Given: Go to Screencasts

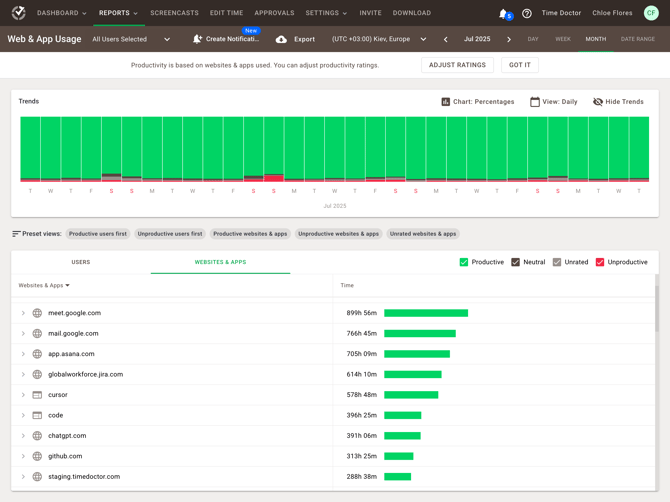Looking at the screenshot, I should tap(174, 13).
